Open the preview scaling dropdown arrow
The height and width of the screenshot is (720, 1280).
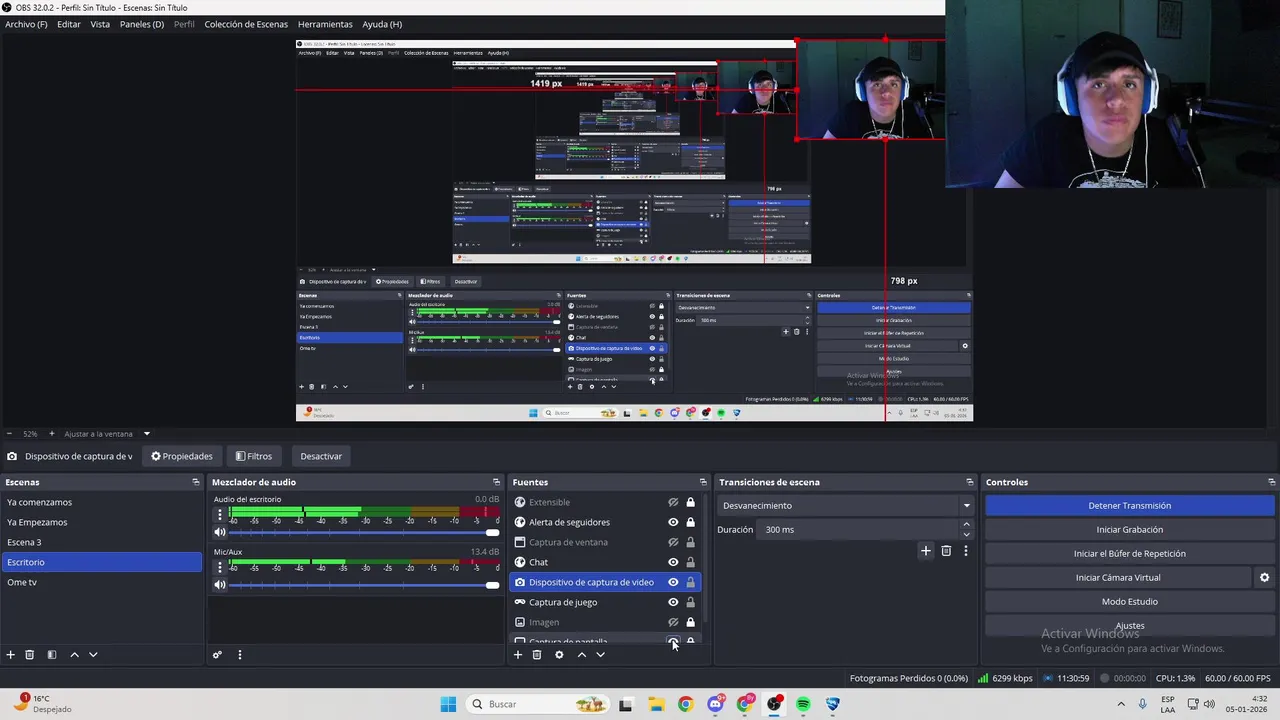(x=146, y=434)
